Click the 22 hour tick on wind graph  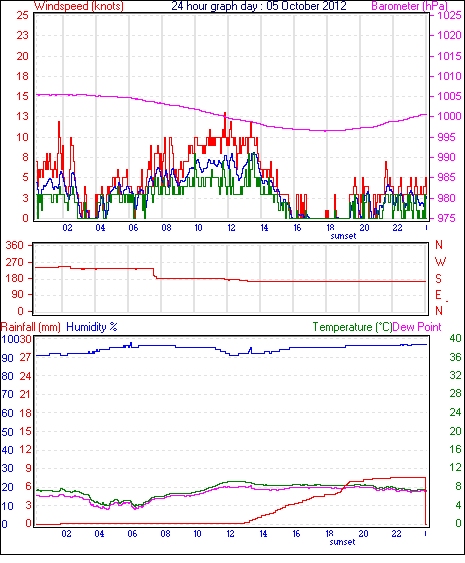(x=397, y=228)
